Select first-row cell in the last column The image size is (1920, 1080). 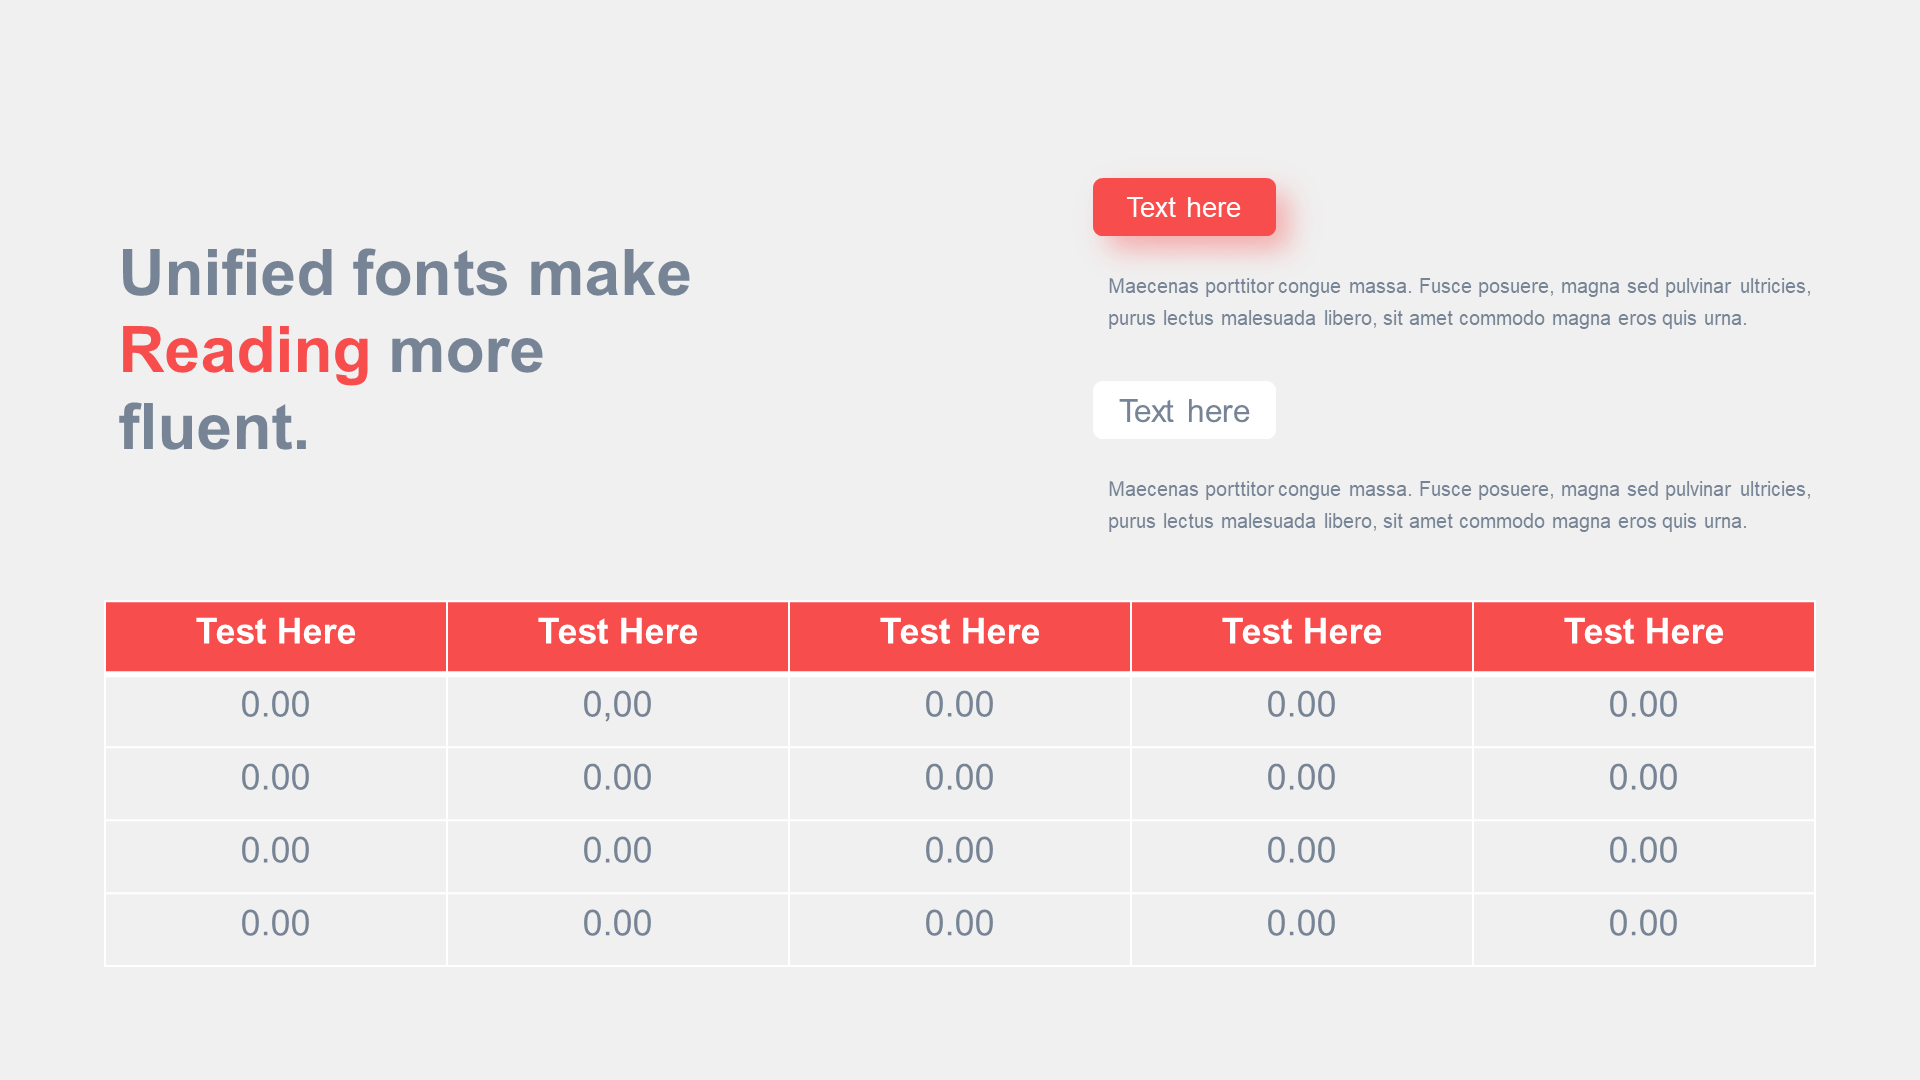[x=1644, y=711]
